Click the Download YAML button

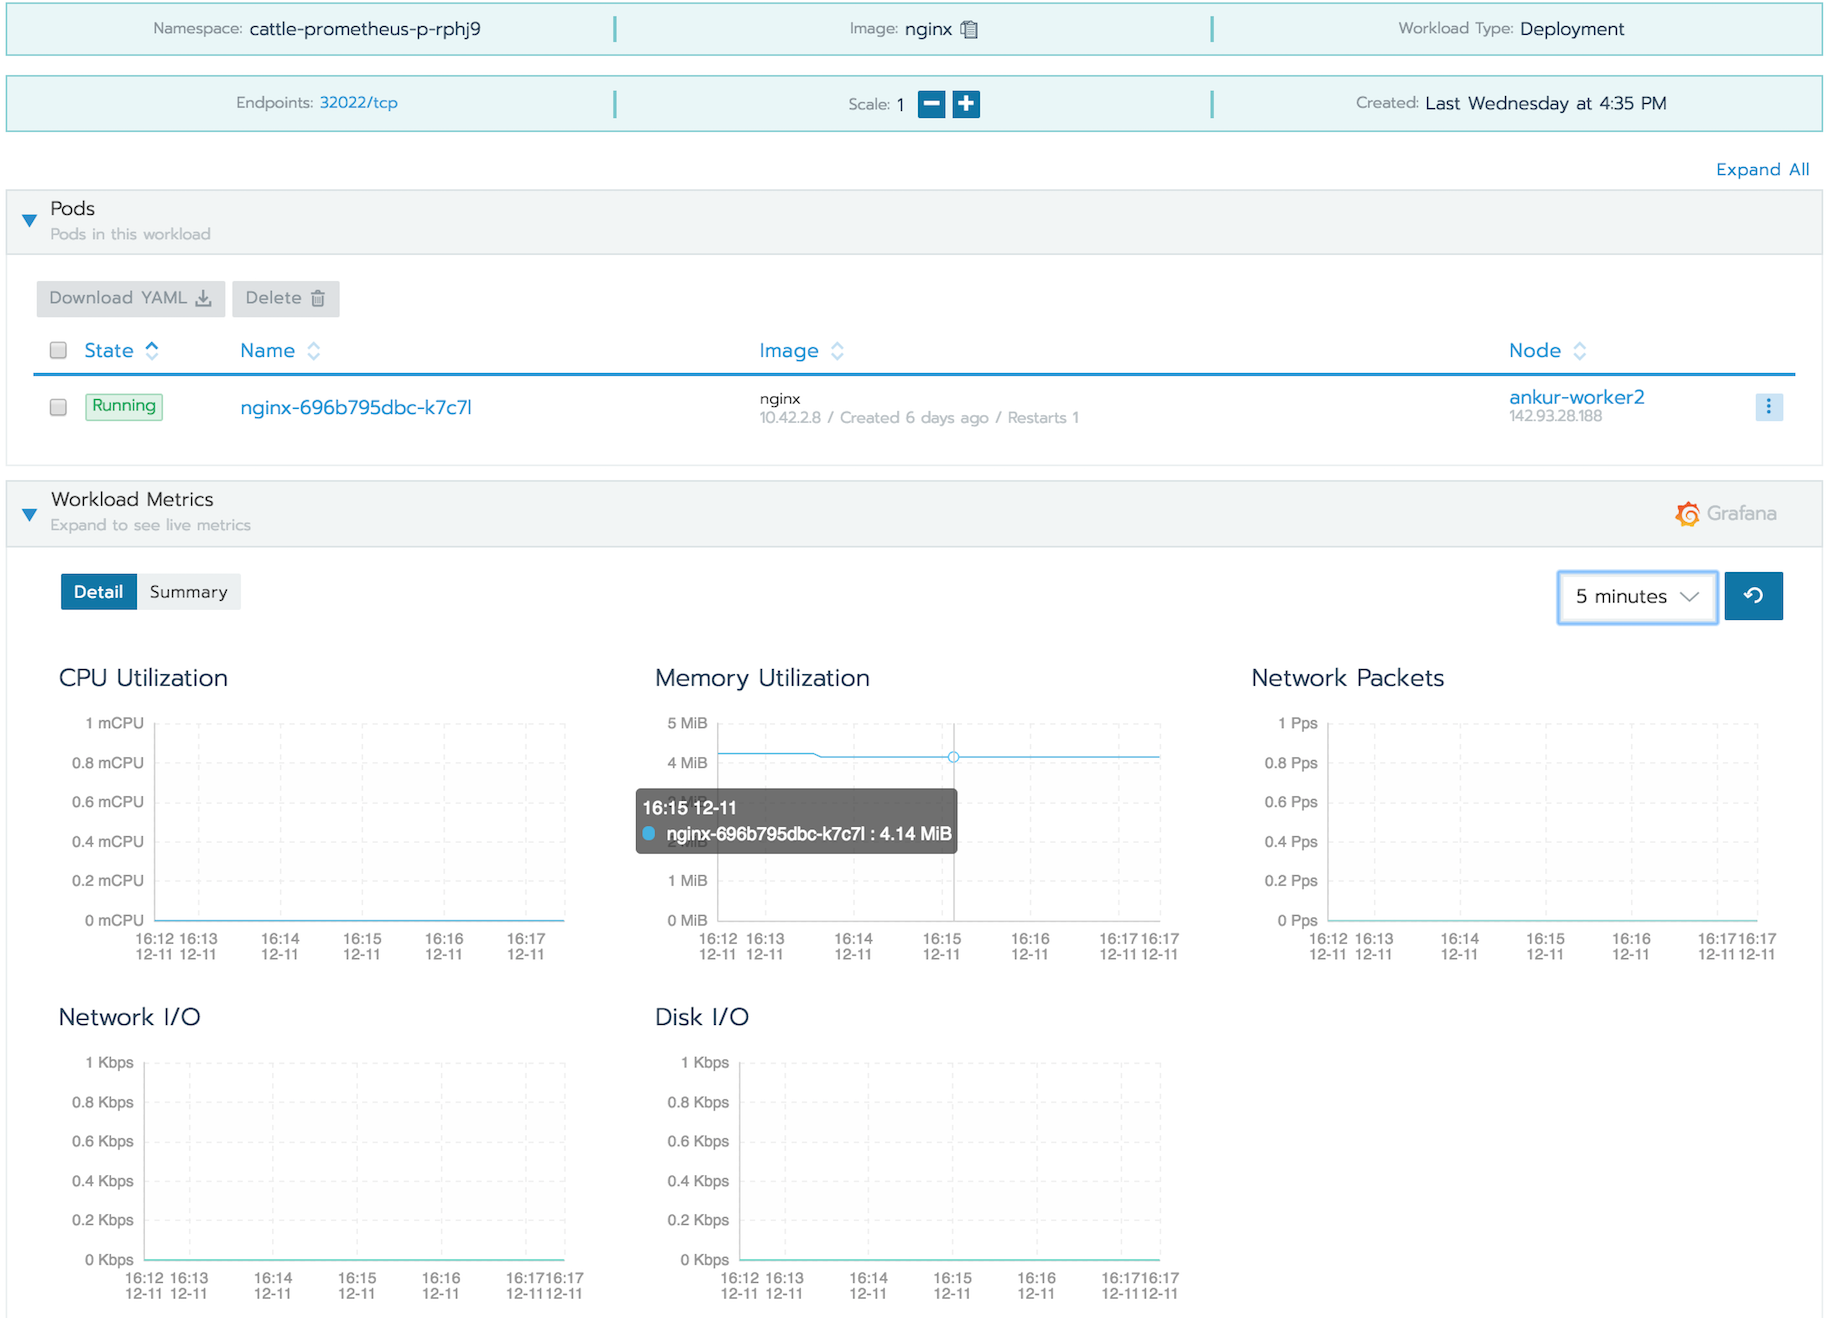point(130,298)
